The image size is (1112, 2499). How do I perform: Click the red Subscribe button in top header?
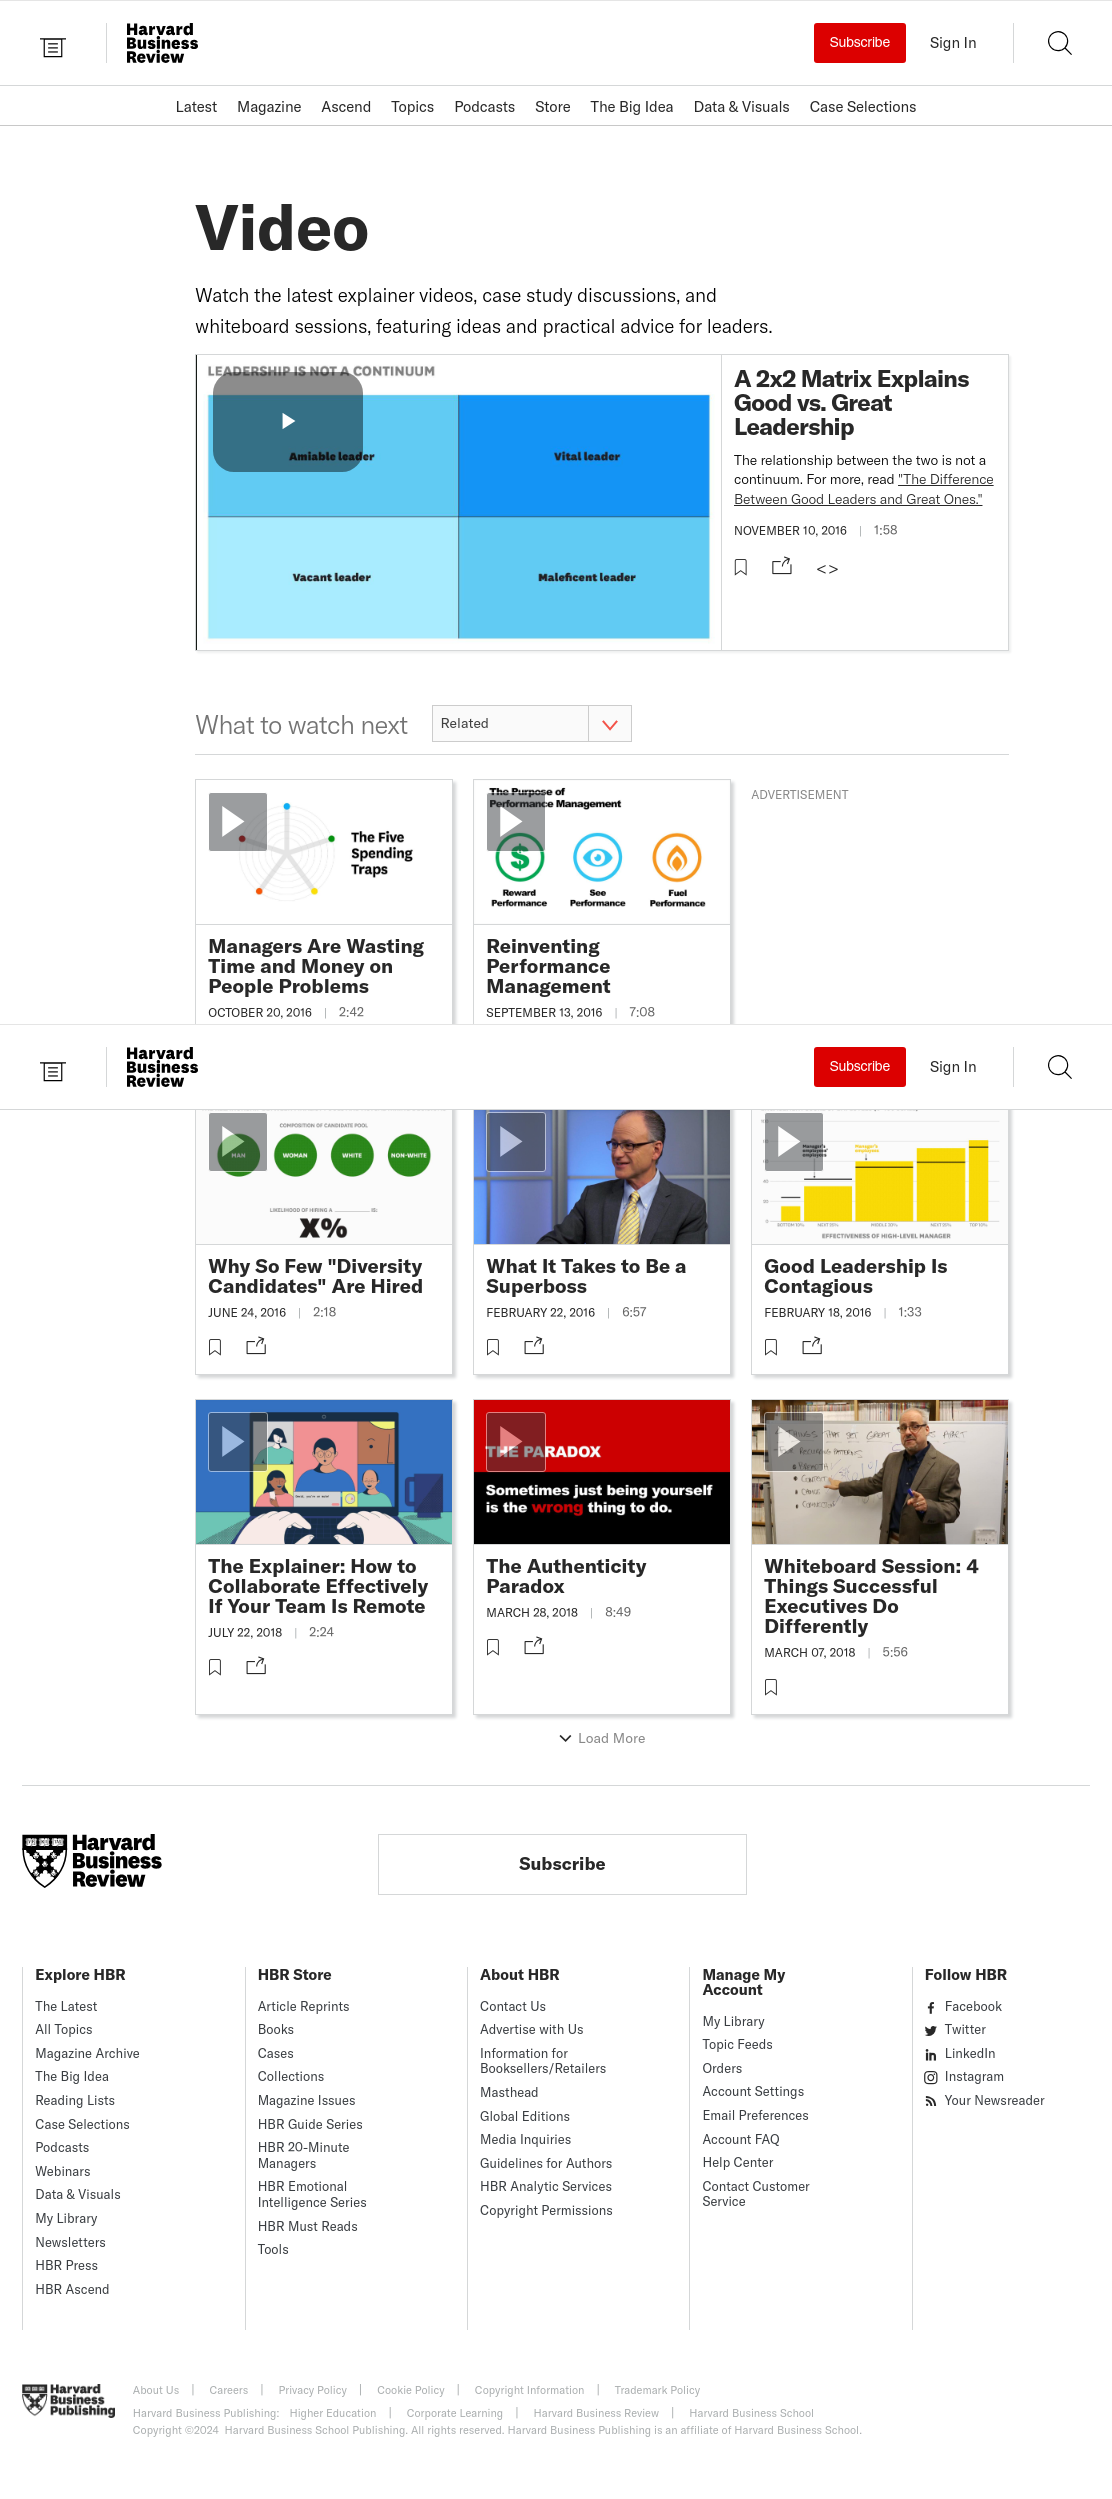860,43
